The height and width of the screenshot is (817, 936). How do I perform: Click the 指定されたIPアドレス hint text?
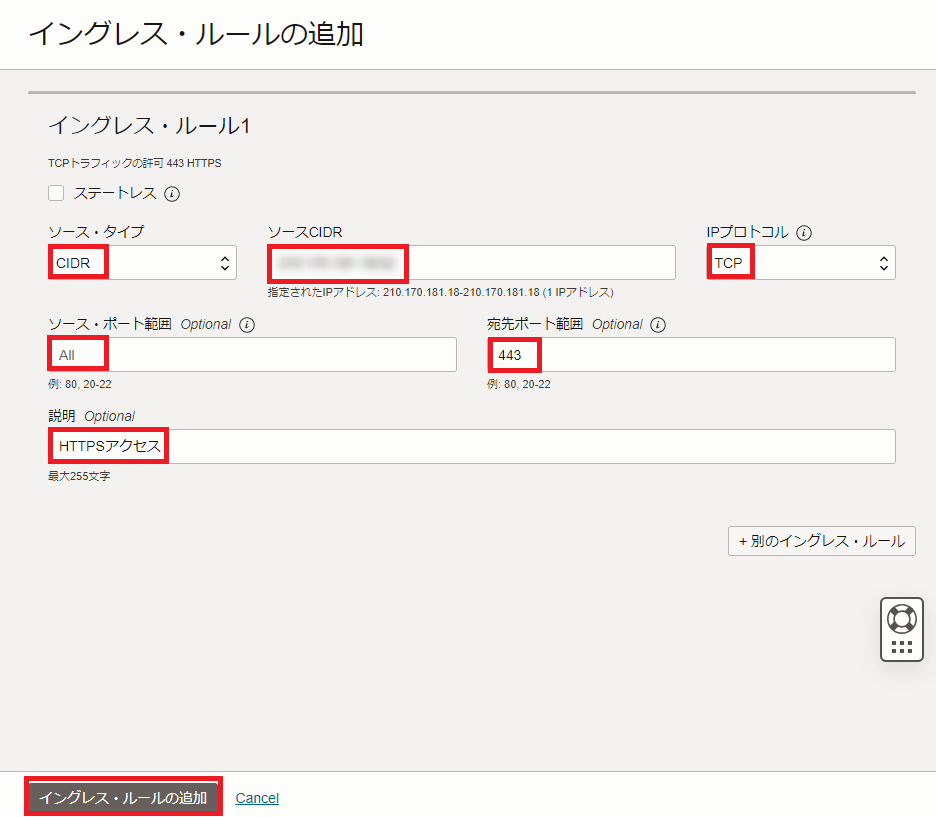[440, 293]
